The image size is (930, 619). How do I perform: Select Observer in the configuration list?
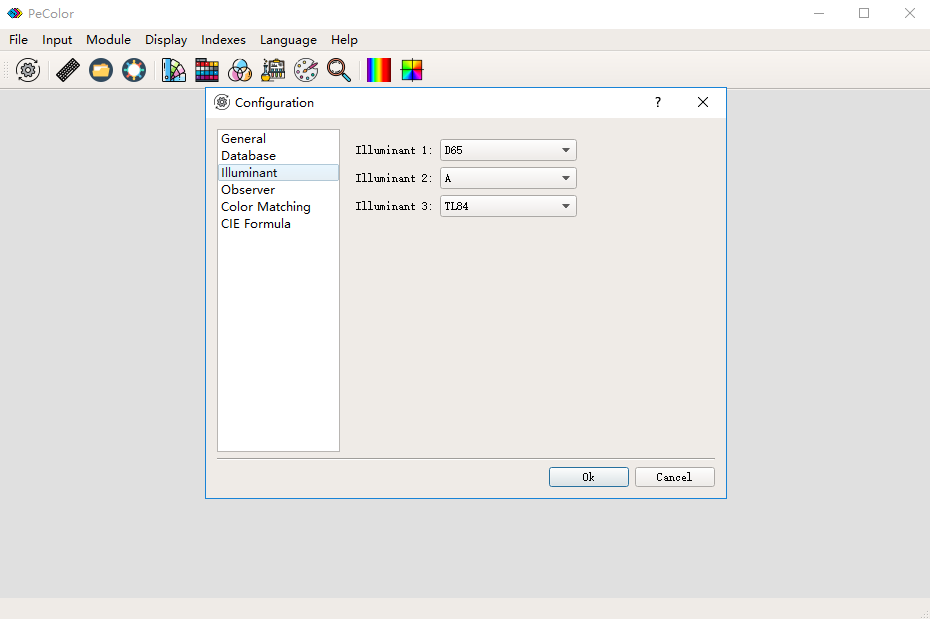(278, 190)
